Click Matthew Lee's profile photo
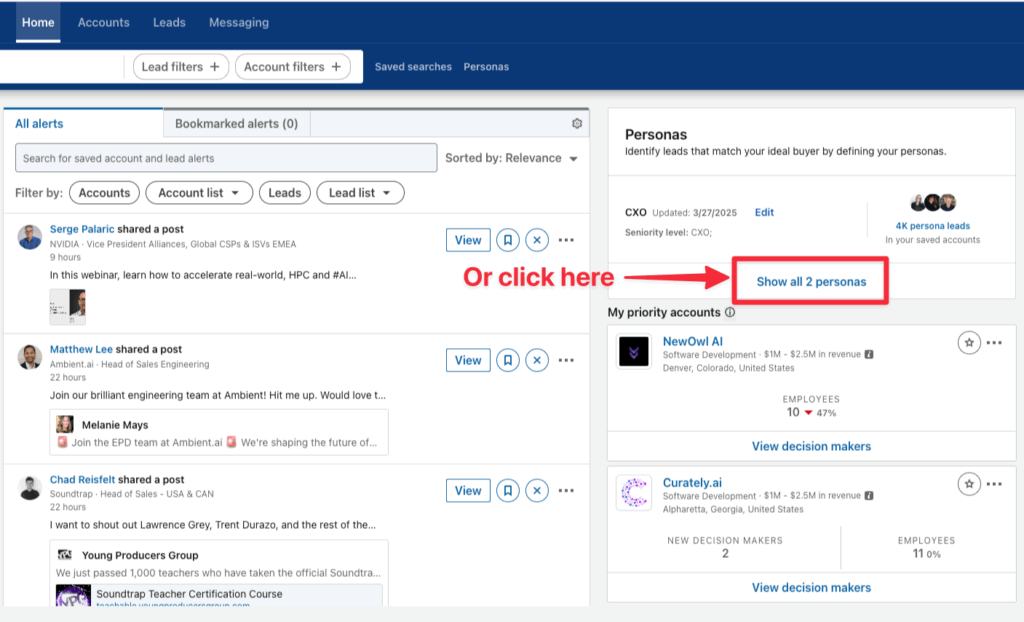 click(29, 357)
